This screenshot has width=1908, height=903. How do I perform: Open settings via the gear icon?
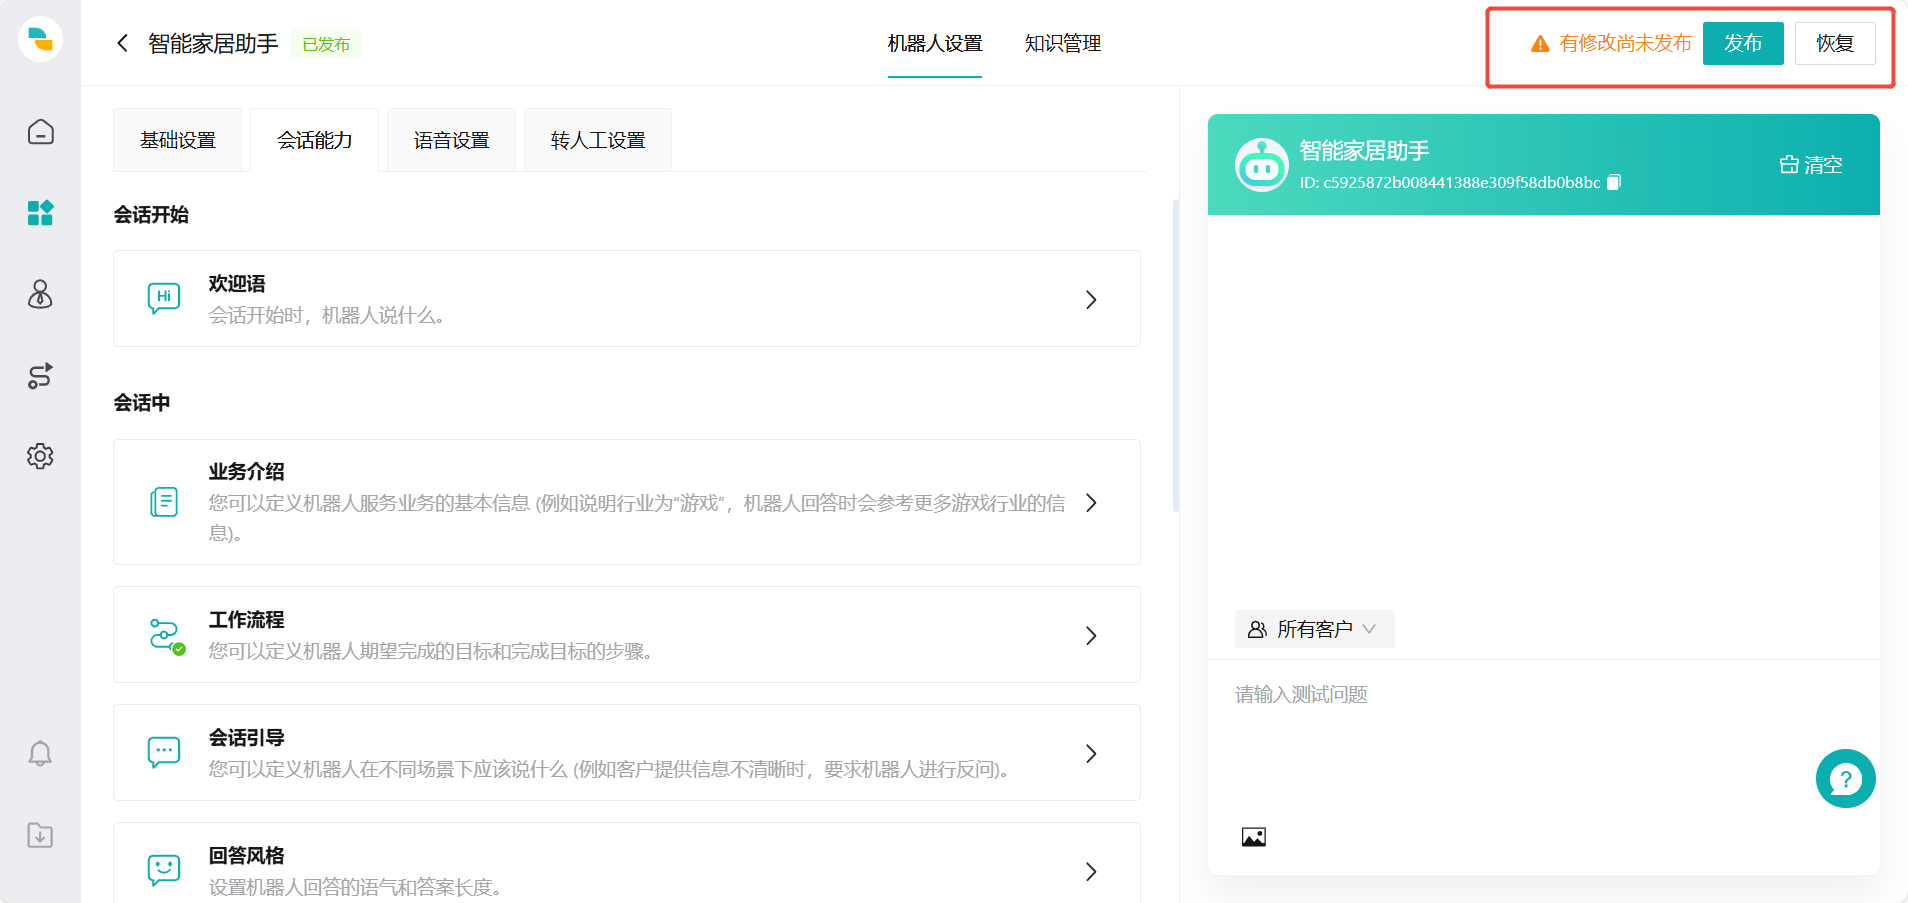pos(40,456)
